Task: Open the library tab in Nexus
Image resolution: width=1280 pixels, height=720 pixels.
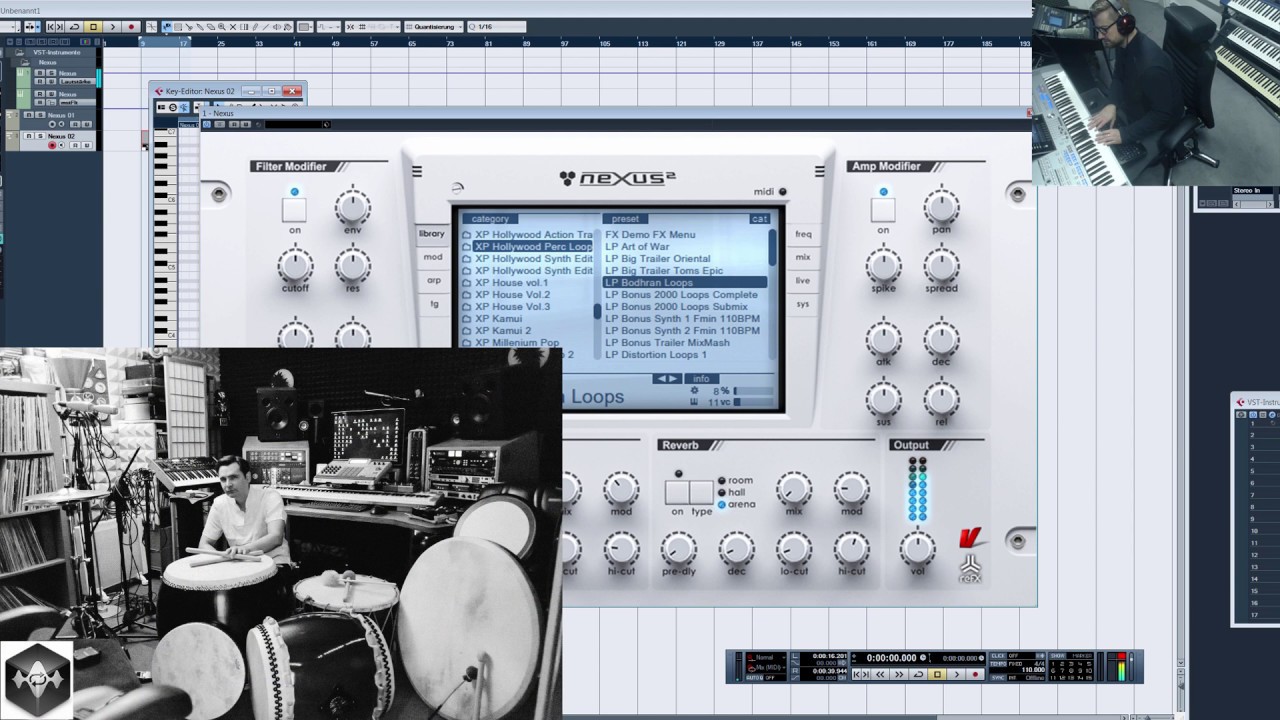Action: point(432,234)
